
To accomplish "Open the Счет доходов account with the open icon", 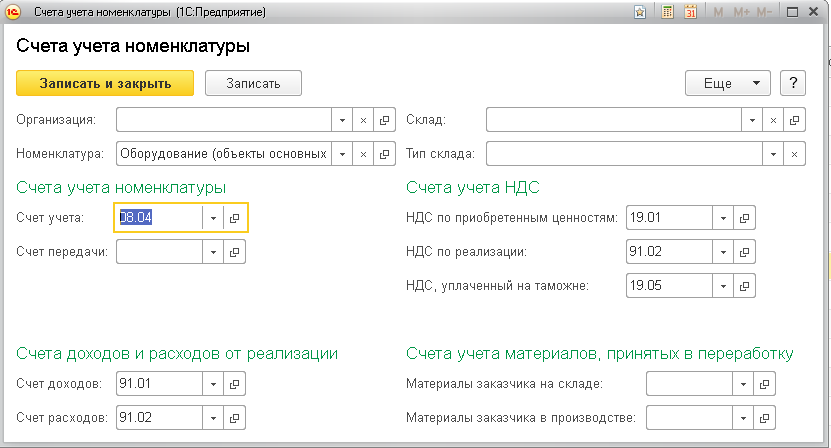I will 234,384.
